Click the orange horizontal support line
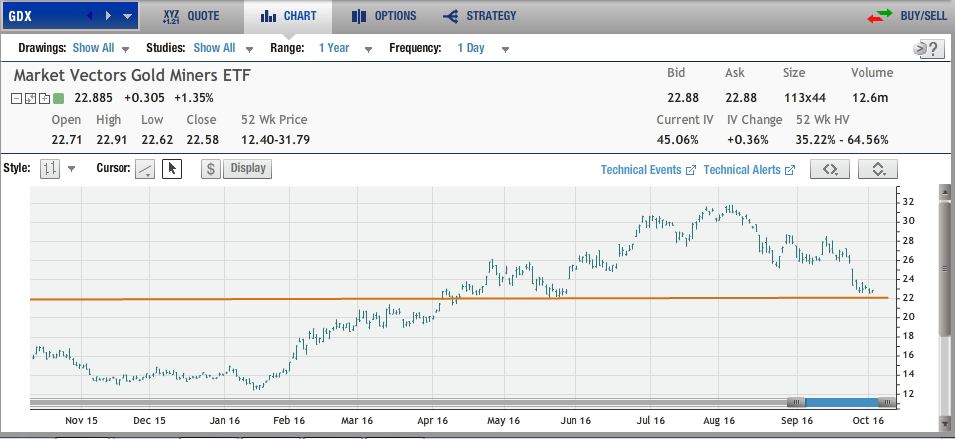This screenshot has height=439, width=955. click(459, 298)
